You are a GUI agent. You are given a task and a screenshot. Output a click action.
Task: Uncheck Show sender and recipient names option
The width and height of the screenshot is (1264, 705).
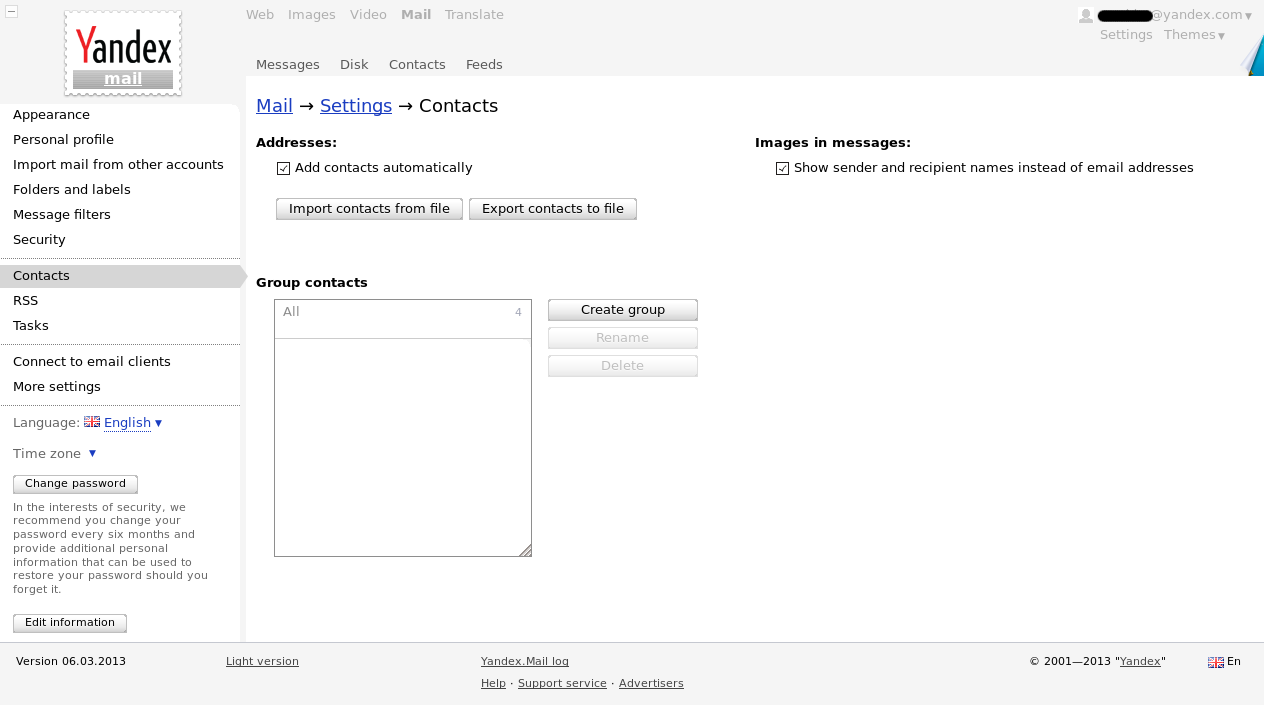point(783,168)
